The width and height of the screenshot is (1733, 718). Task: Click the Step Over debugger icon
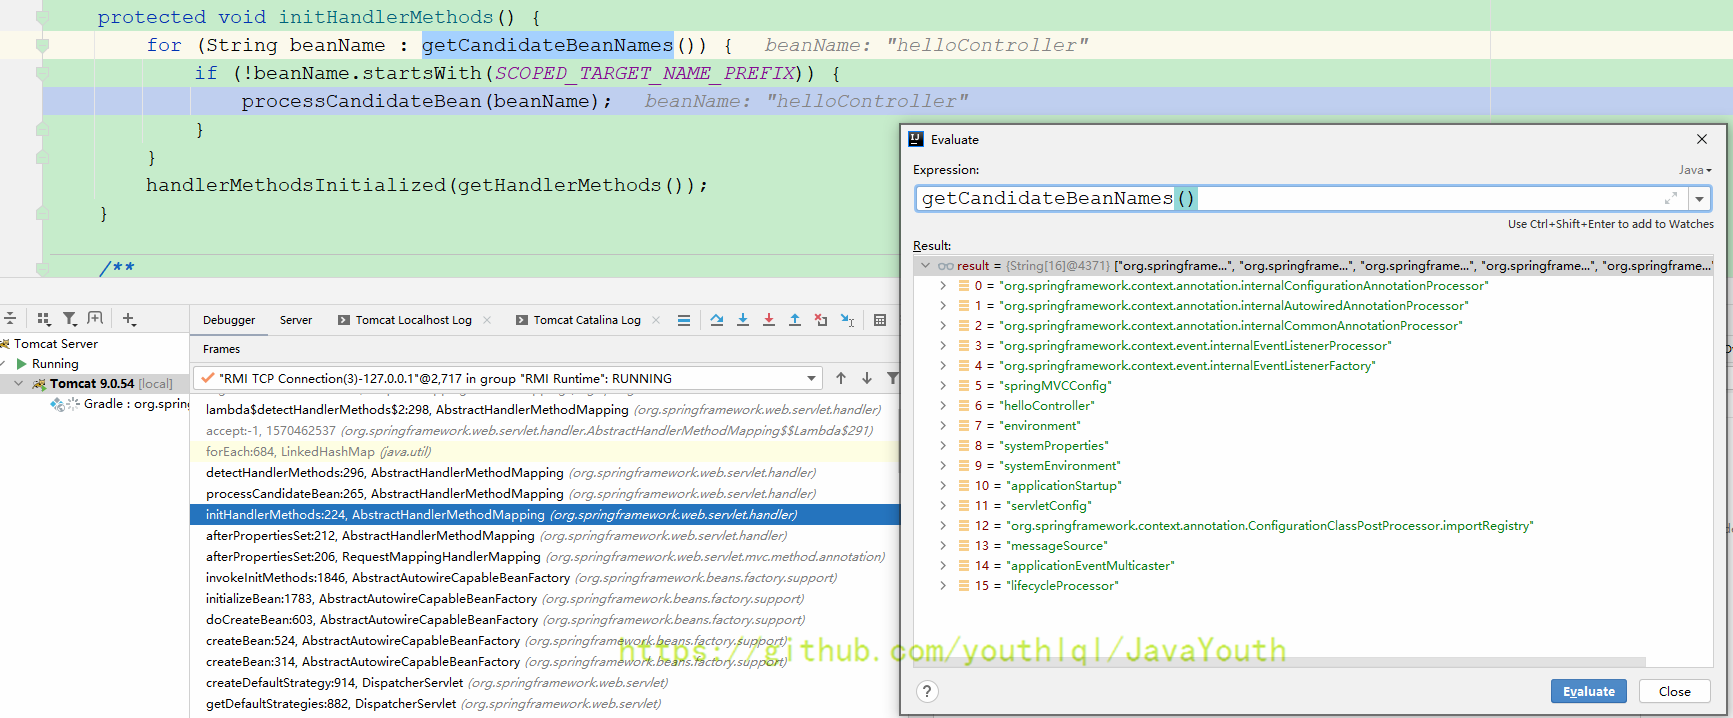pos(717,320)
